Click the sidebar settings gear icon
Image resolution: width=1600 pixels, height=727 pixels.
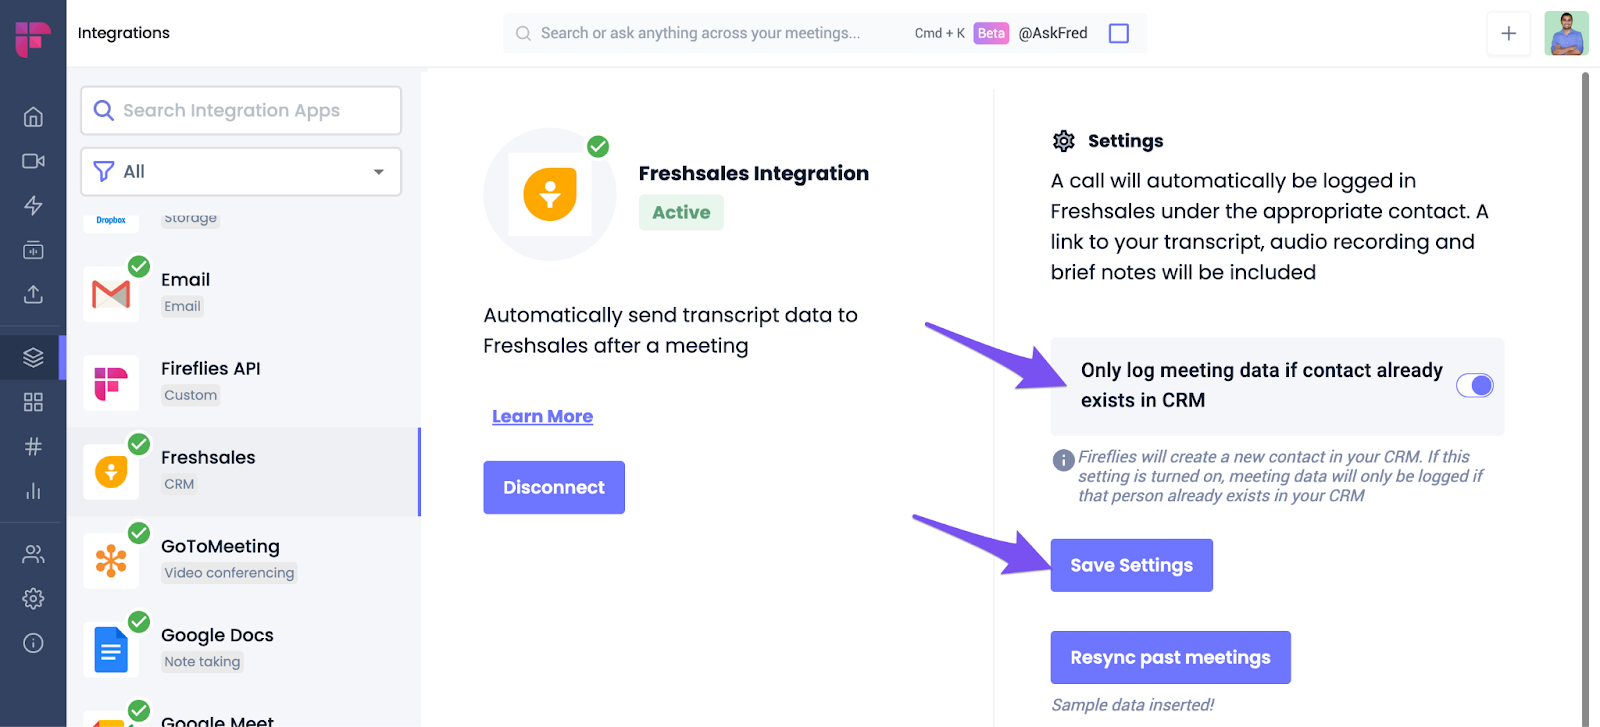[x=33, y=598]
